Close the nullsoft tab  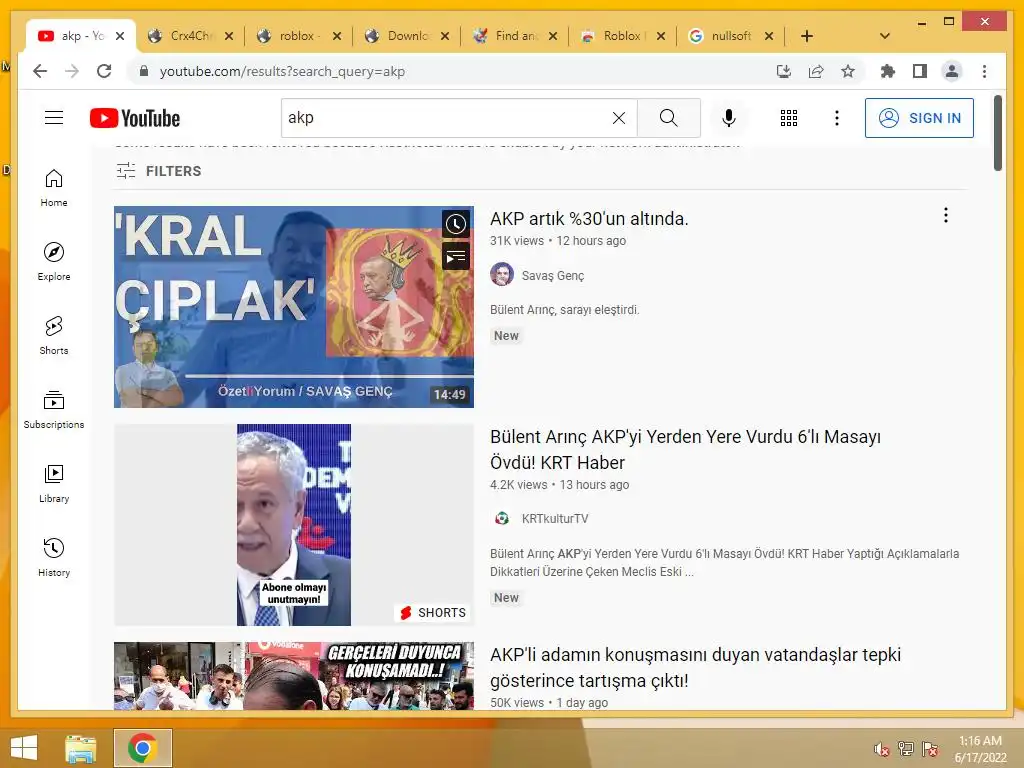(x=769, y=36)
